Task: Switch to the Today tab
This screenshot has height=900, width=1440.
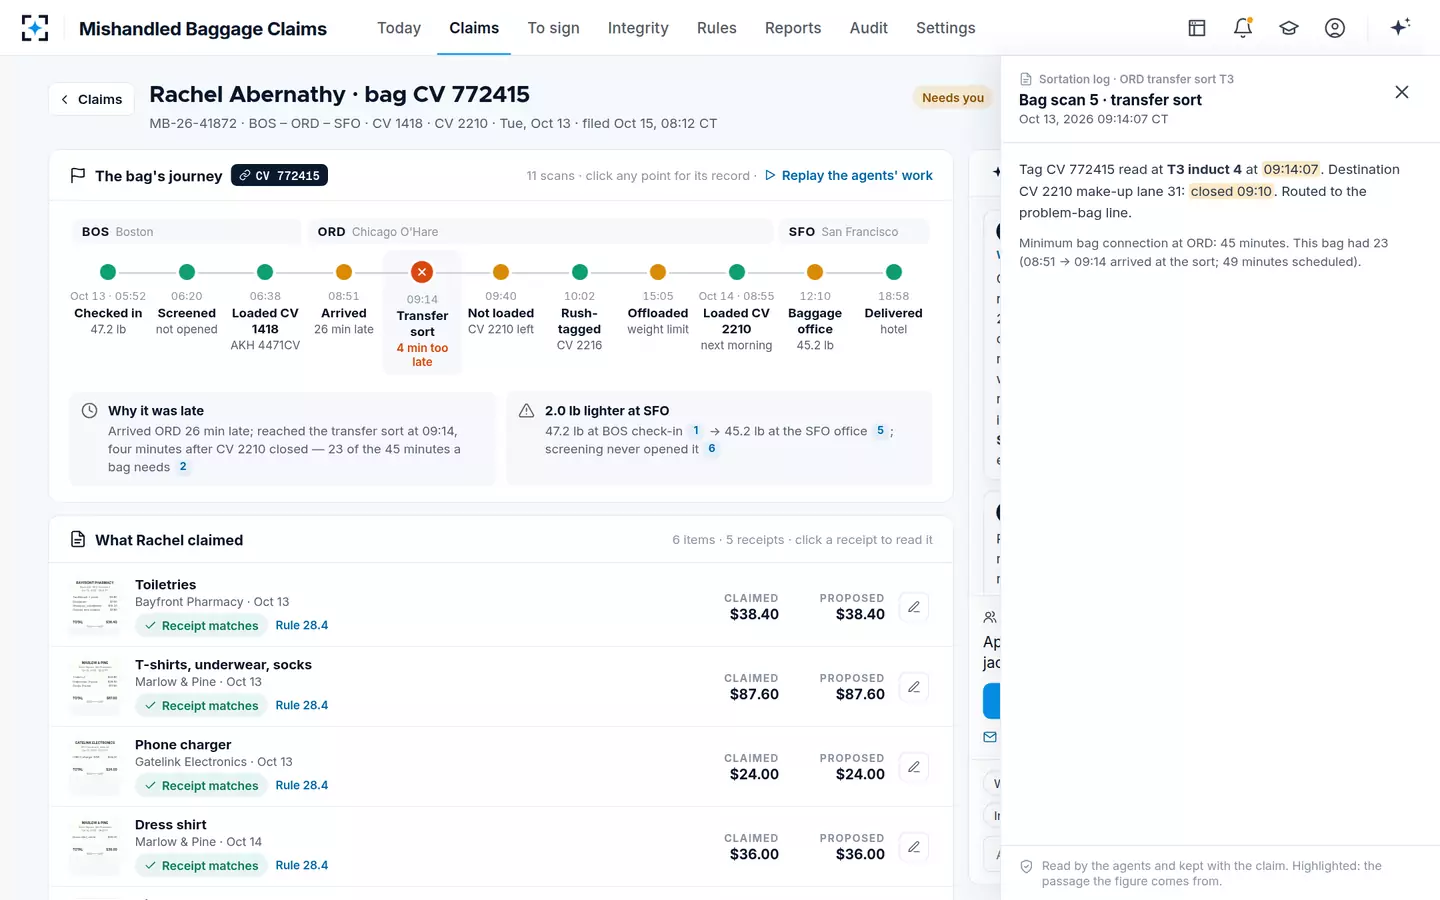Action: point(399,28)
